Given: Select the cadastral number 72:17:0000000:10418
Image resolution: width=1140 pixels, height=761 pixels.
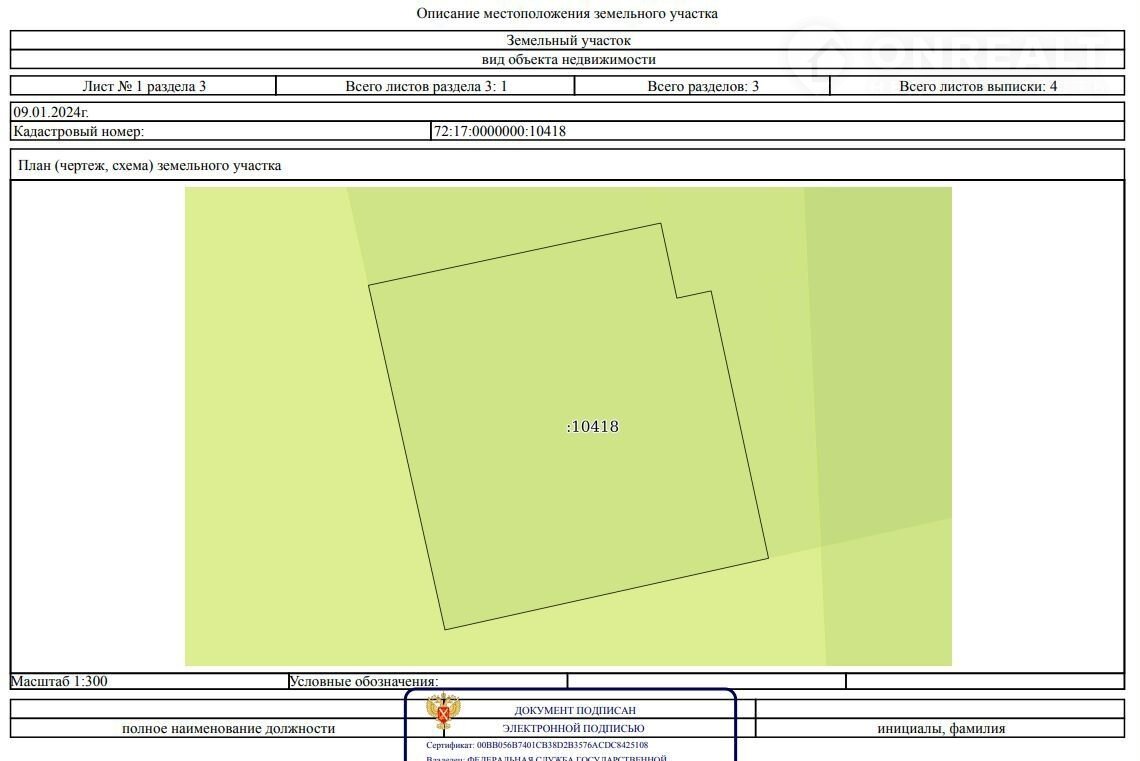Looking at the screenshot, I should coord(499,131).
